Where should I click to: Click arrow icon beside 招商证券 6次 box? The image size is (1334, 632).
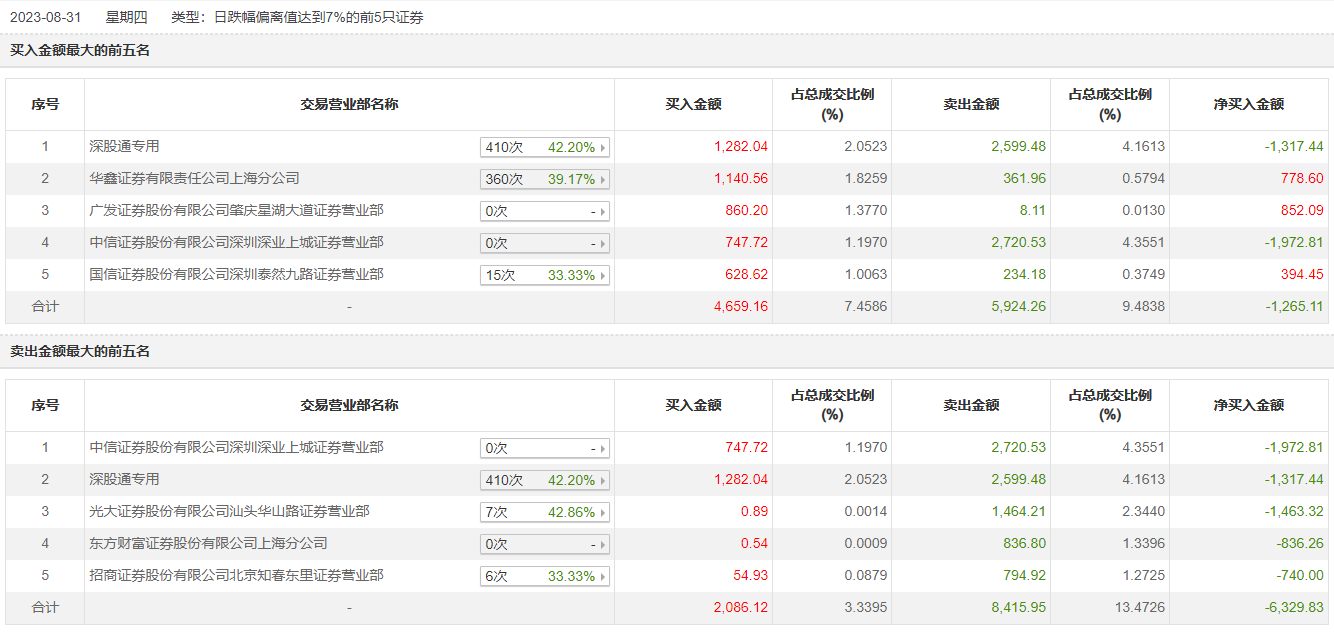point(603,577)
